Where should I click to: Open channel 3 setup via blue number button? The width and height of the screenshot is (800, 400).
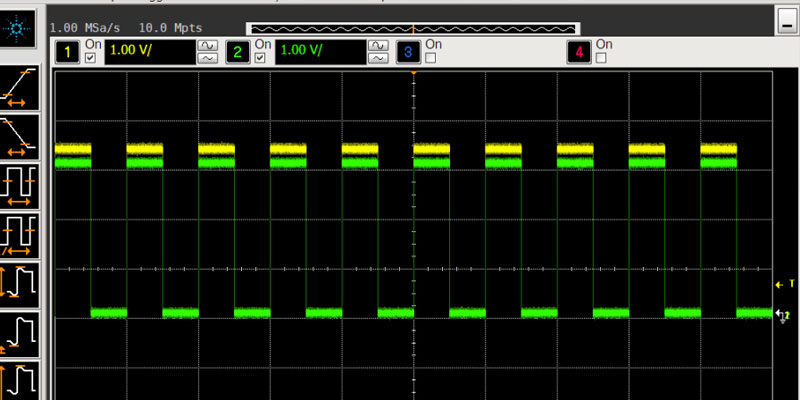point(408,51)
